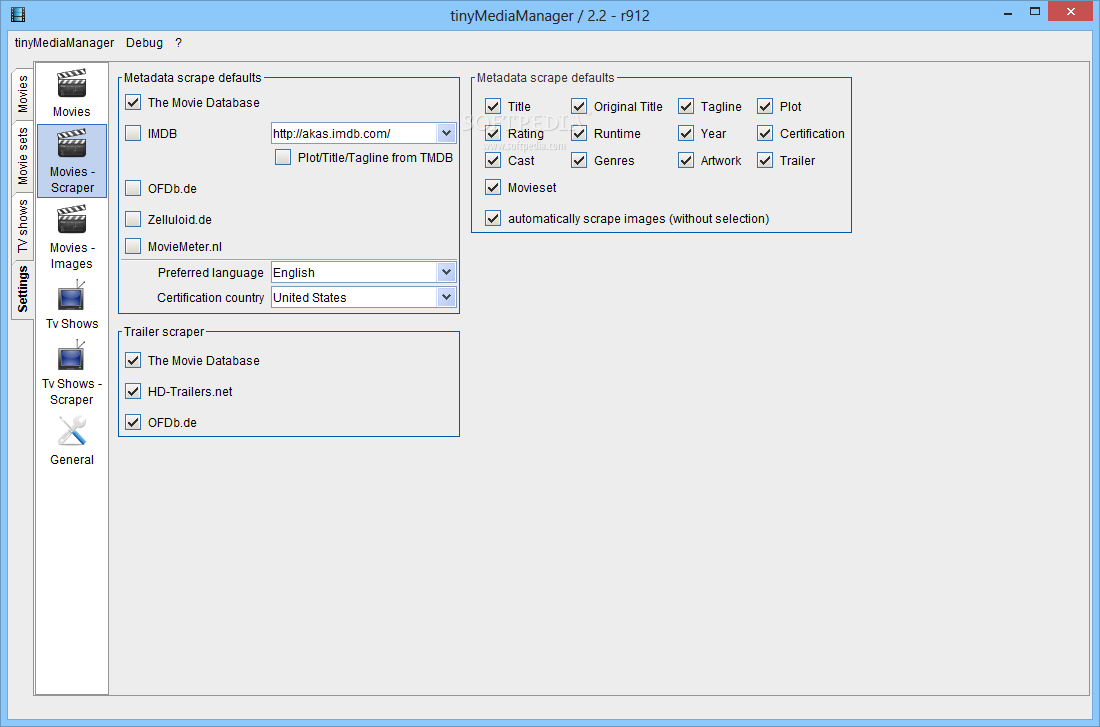Open the tinyMediaManager menu
This screenshot has width=1100, height=727.
coord(65,43)
